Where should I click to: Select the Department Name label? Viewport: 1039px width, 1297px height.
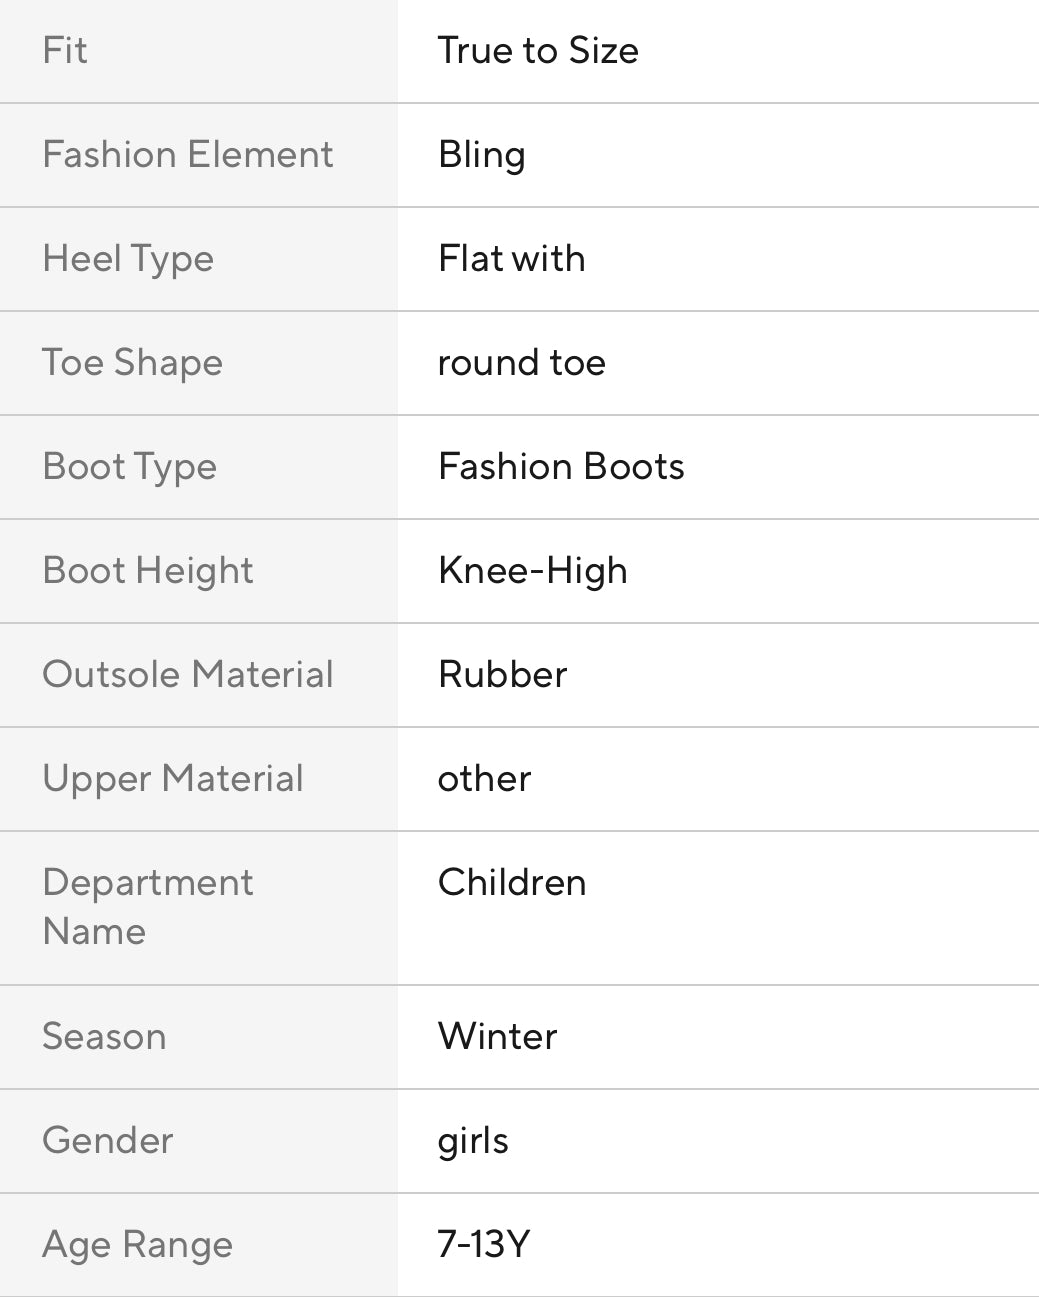[147, 907]
